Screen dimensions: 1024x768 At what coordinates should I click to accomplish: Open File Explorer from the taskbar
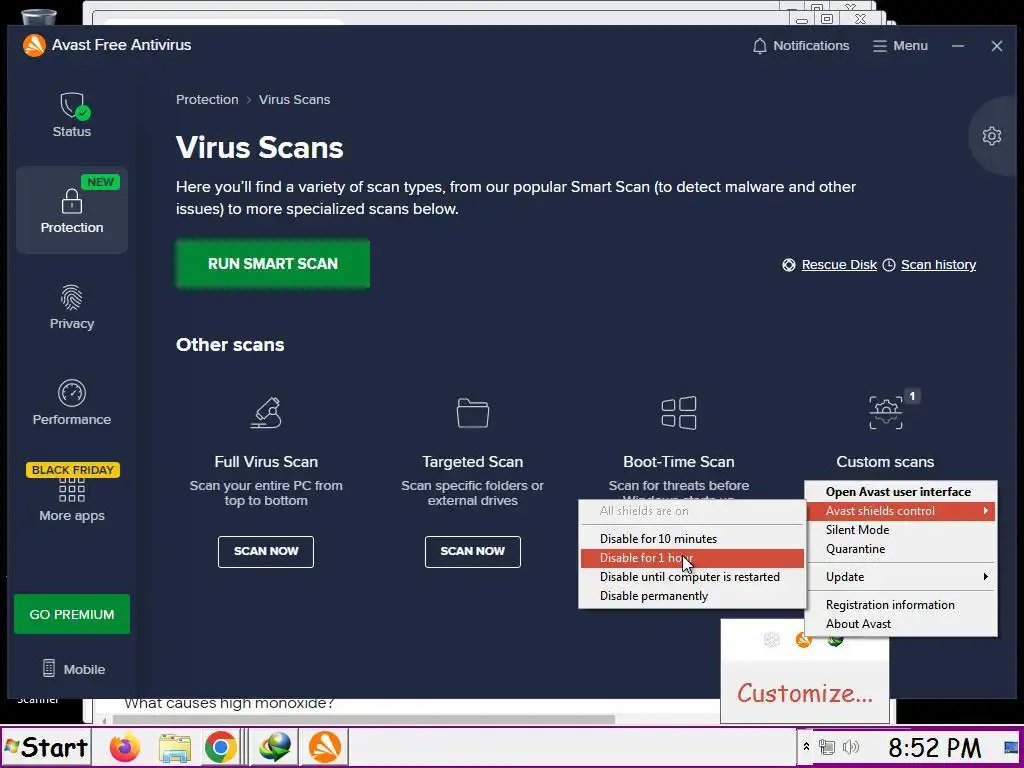pyautogui.click(x=174, y=747)
